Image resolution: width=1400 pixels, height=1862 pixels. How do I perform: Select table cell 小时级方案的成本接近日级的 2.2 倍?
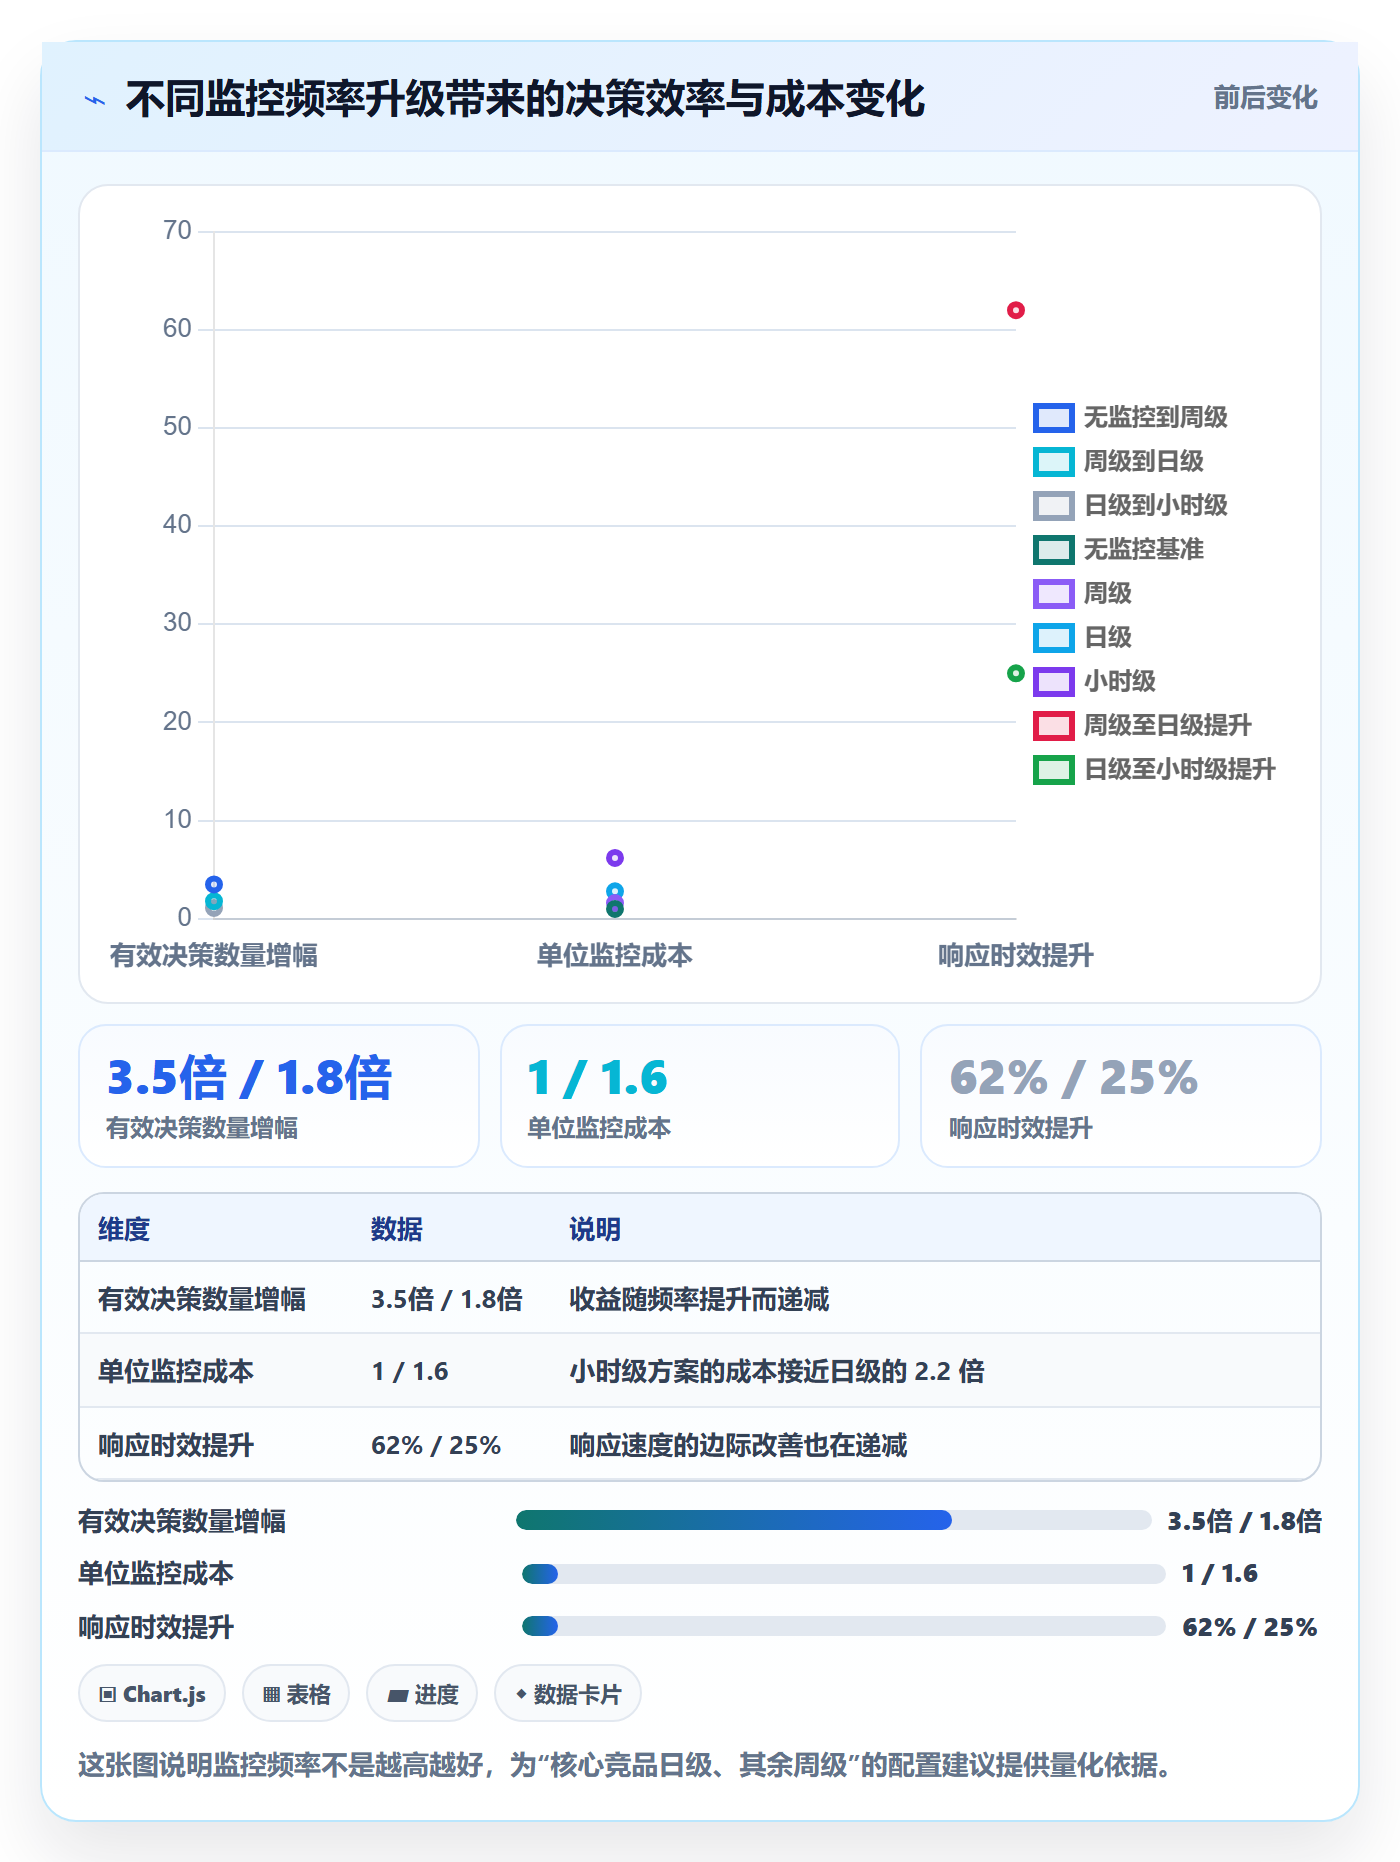[x=777, y=1371]
